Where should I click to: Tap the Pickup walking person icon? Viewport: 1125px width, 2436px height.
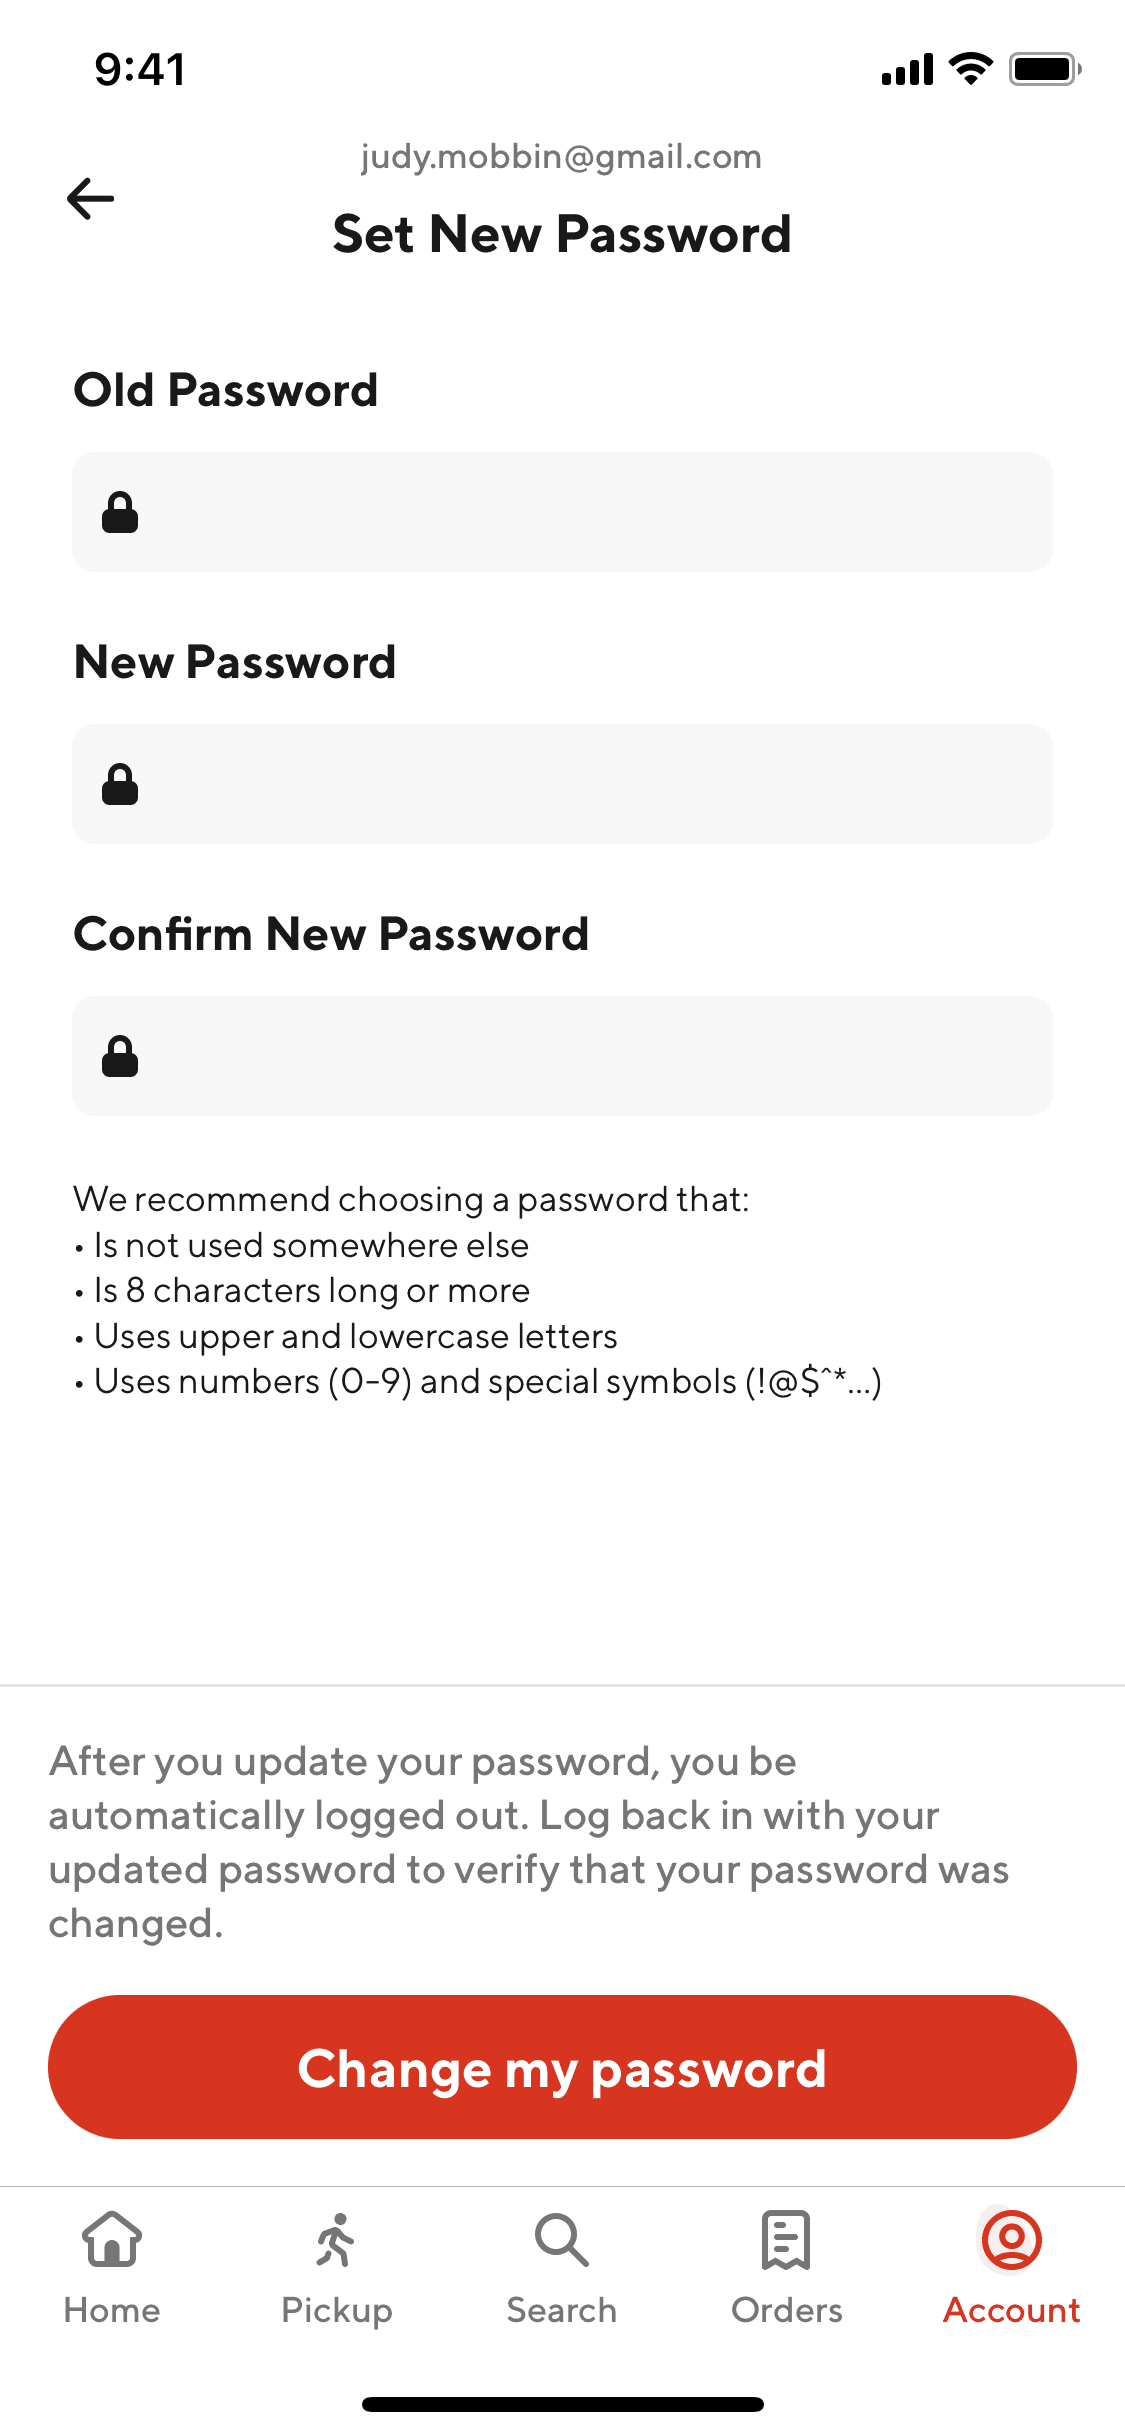pyautogui.click(x=336, y=2239)
